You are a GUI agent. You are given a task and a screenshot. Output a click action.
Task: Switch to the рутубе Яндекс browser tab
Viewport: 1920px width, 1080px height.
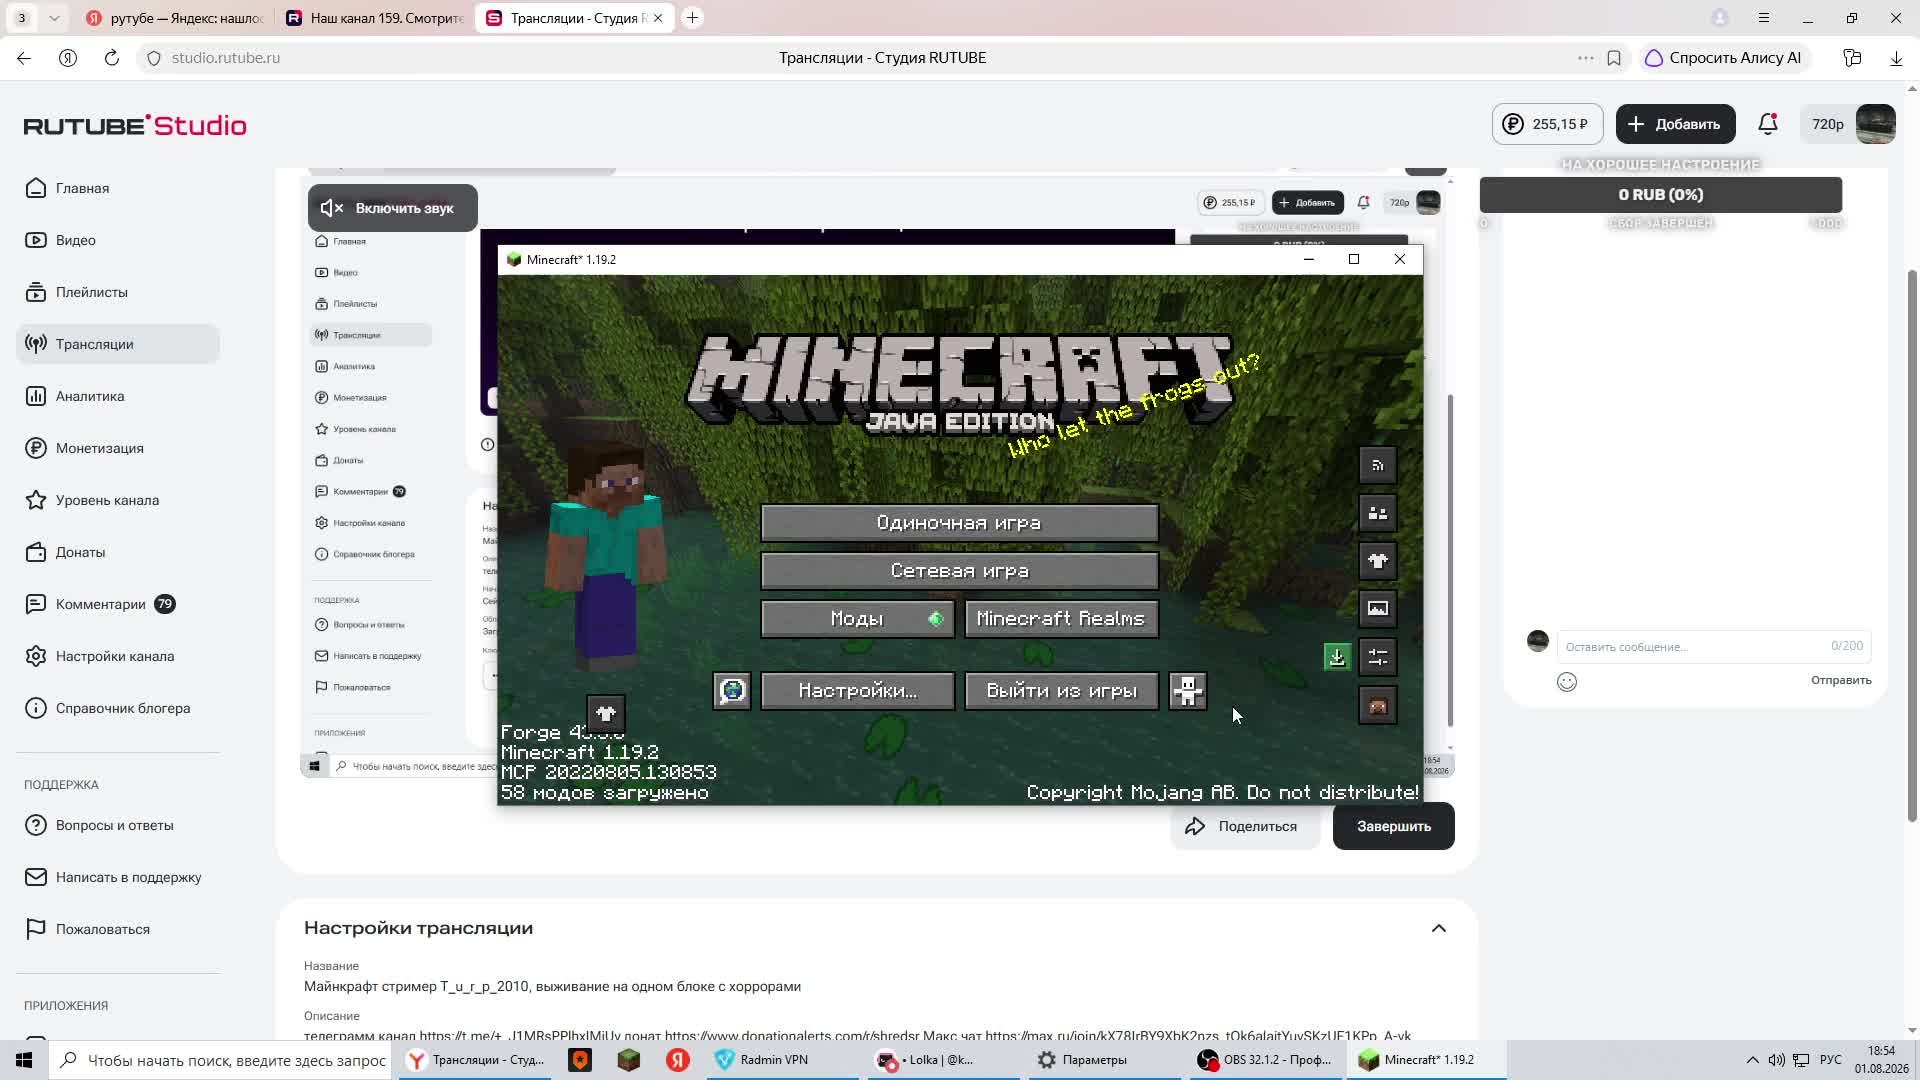175,18
